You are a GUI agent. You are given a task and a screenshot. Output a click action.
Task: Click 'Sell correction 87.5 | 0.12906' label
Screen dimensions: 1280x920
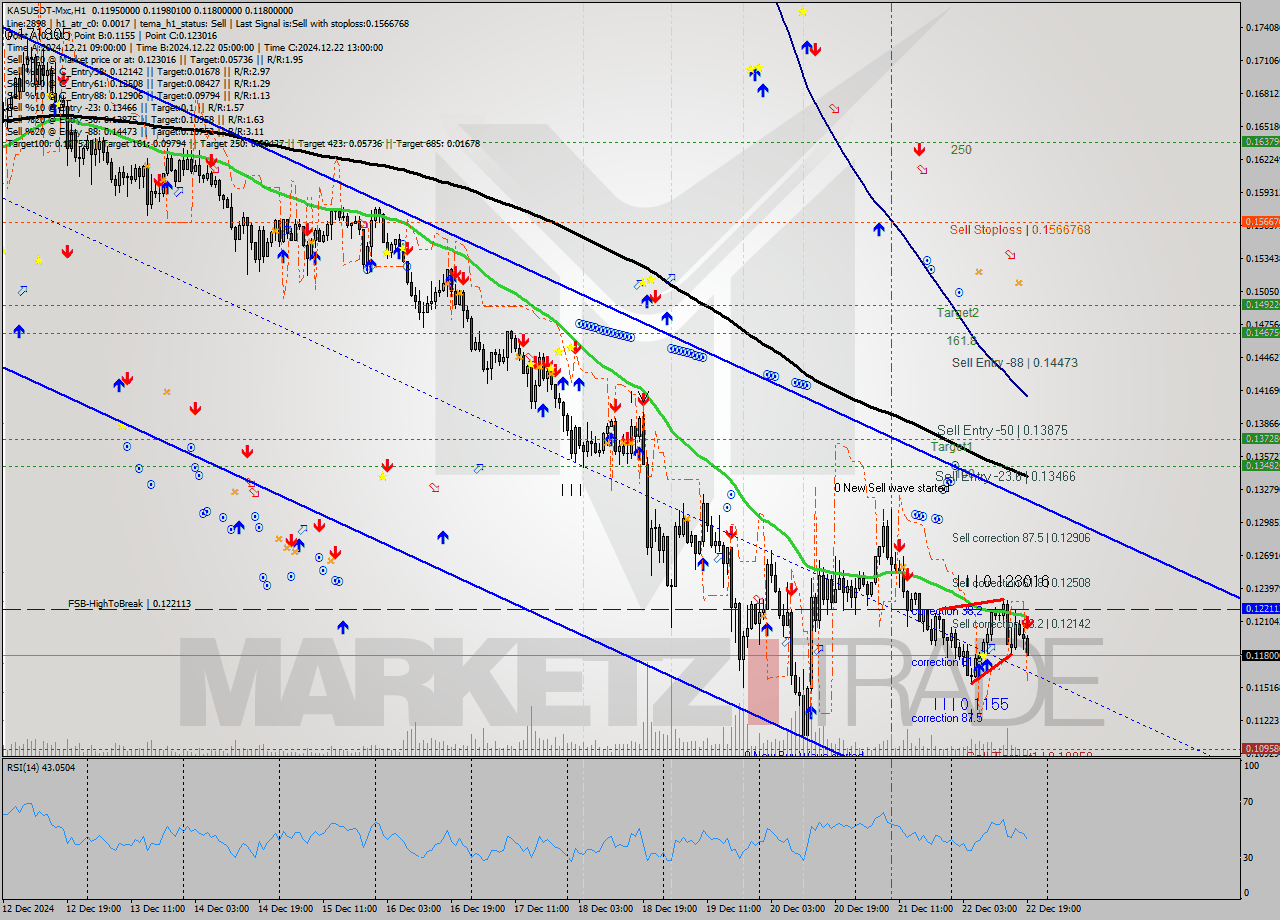click(1021, 538)
